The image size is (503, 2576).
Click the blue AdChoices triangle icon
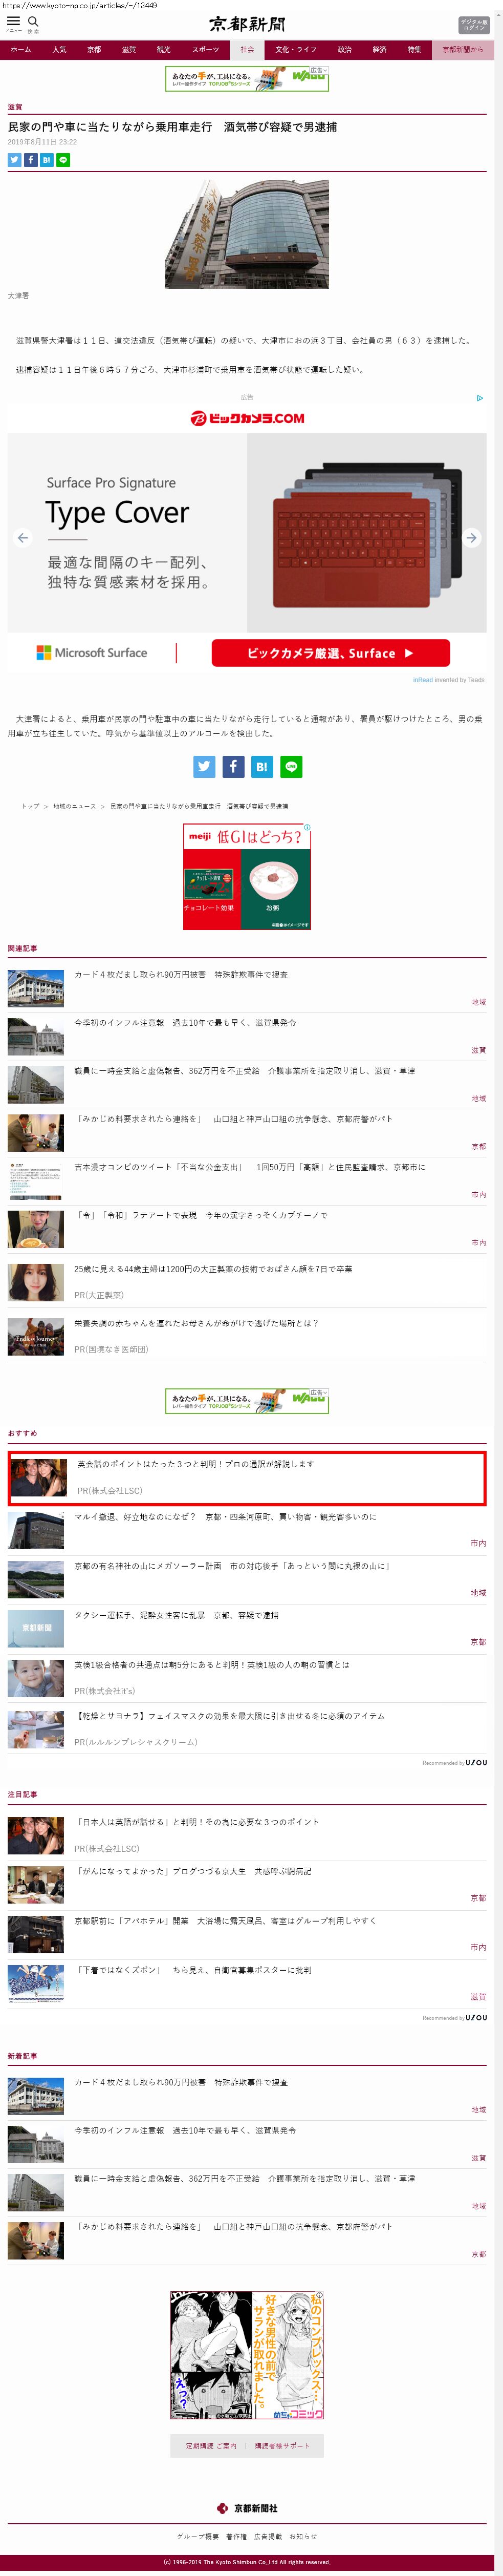pyautogui.click(x=480, y=398)
